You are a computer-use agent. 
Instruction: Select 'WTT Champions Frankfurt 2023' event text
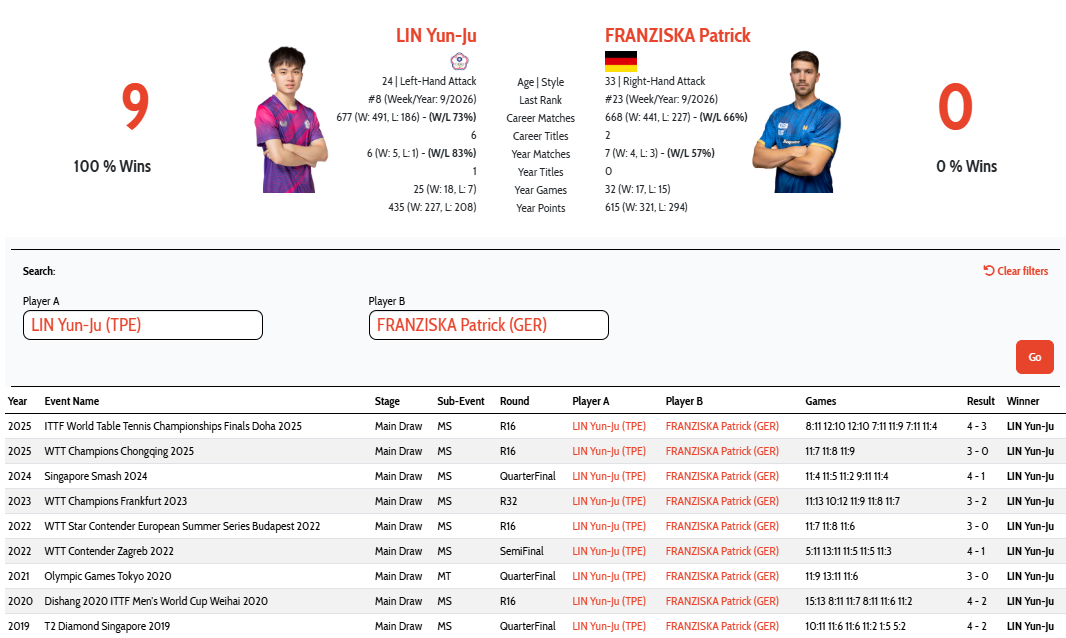[116, 501]
